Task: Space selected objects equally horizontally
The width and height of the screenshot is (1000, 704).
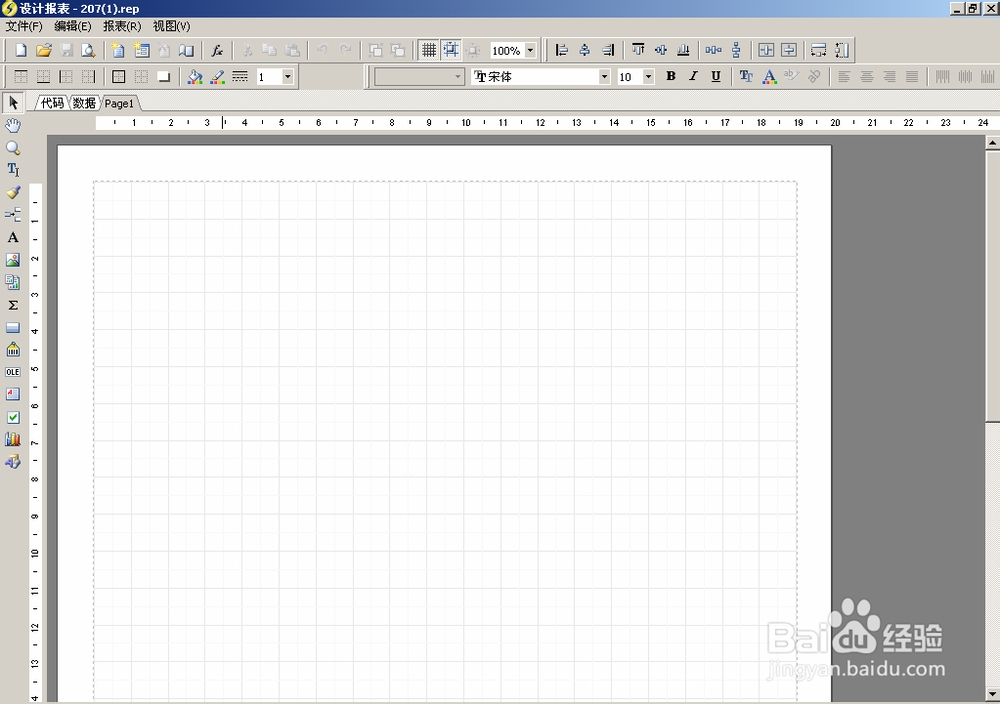Action: point(713,50)
